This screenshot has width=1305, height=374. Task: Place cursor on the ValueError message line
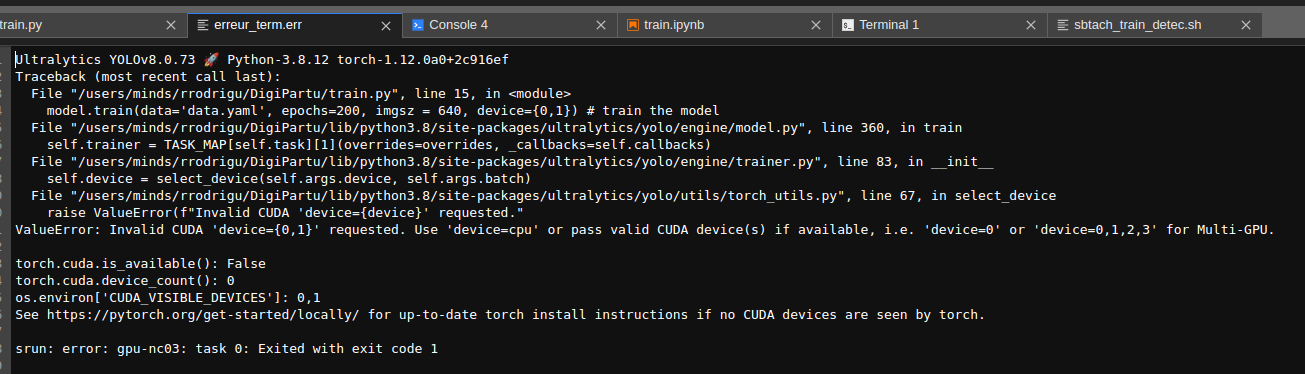[x=645, y=230]
